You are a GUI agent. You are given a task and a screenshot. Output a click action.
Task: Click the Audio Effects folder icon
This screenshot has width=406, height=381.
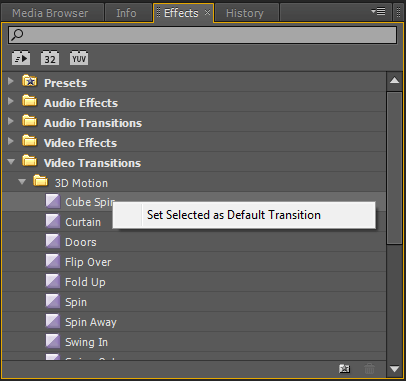(30, 101)
